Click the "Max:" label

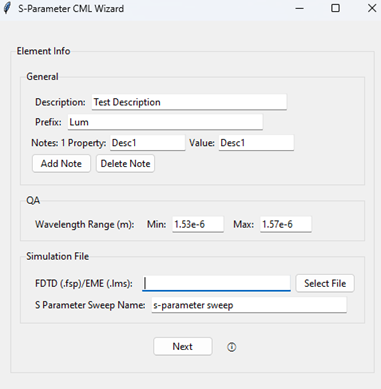pyautogui.click(x=244, y=224)
